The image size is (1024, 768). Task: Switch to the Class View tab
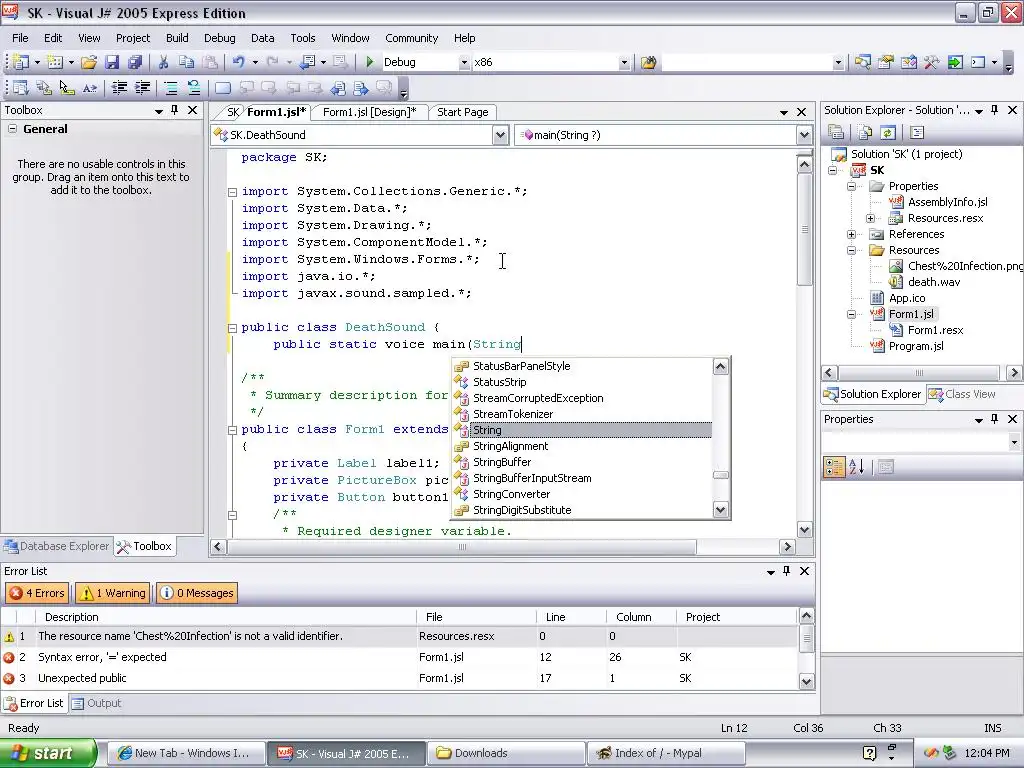(x=963, y=394)
